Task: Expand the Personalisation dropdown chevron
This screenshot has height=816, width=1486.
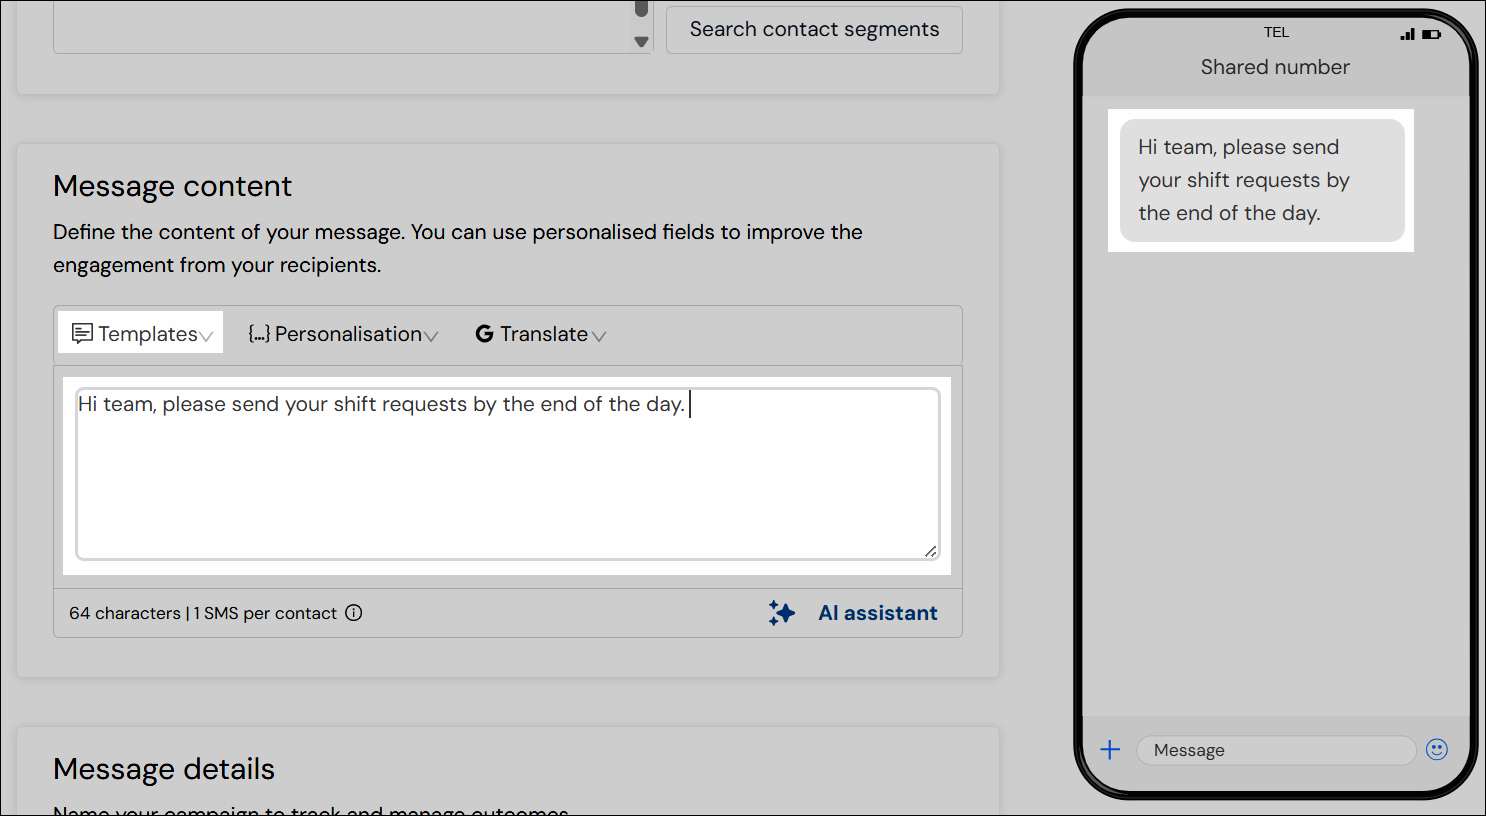Action: (x=431, y=336)
